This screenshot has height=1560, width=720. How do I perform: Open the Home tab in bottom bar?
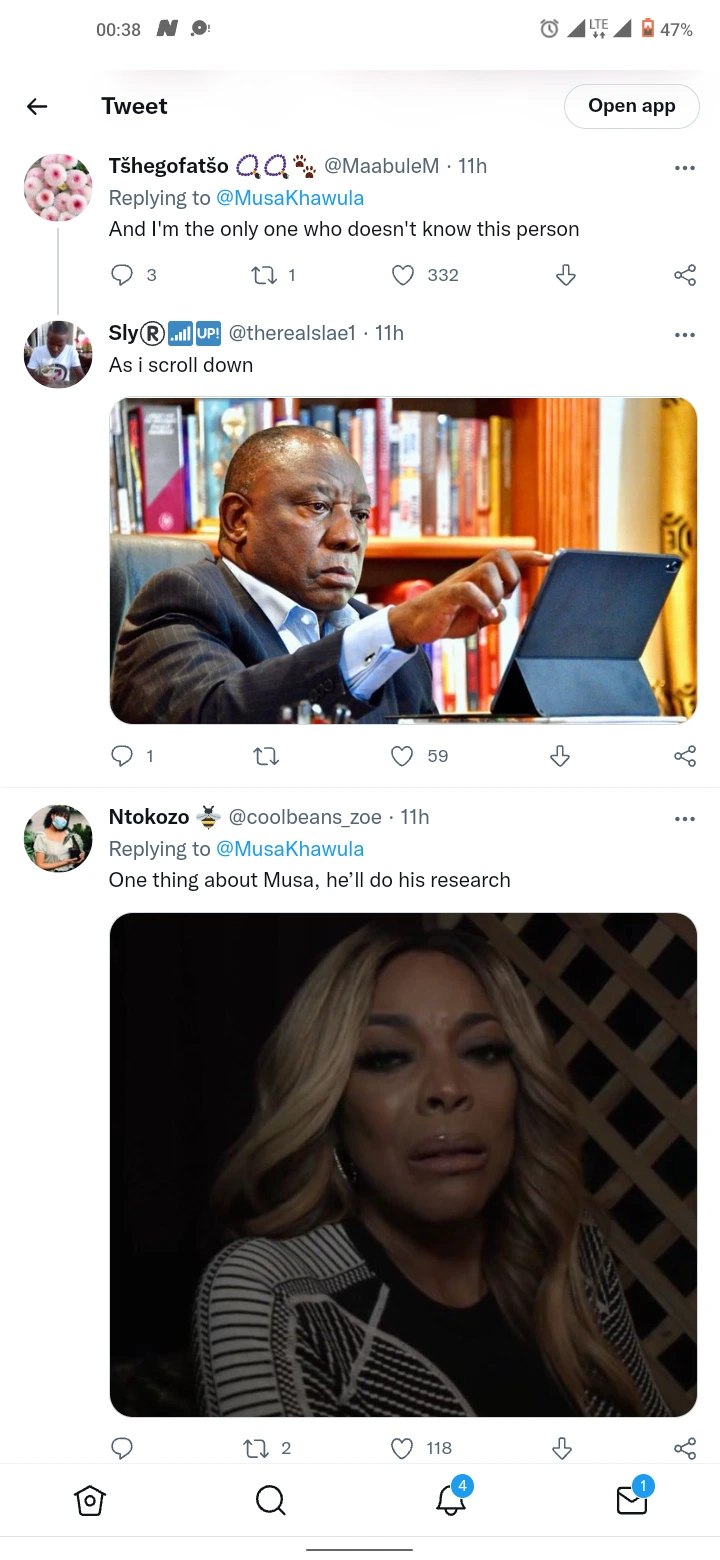point(90,1500)
